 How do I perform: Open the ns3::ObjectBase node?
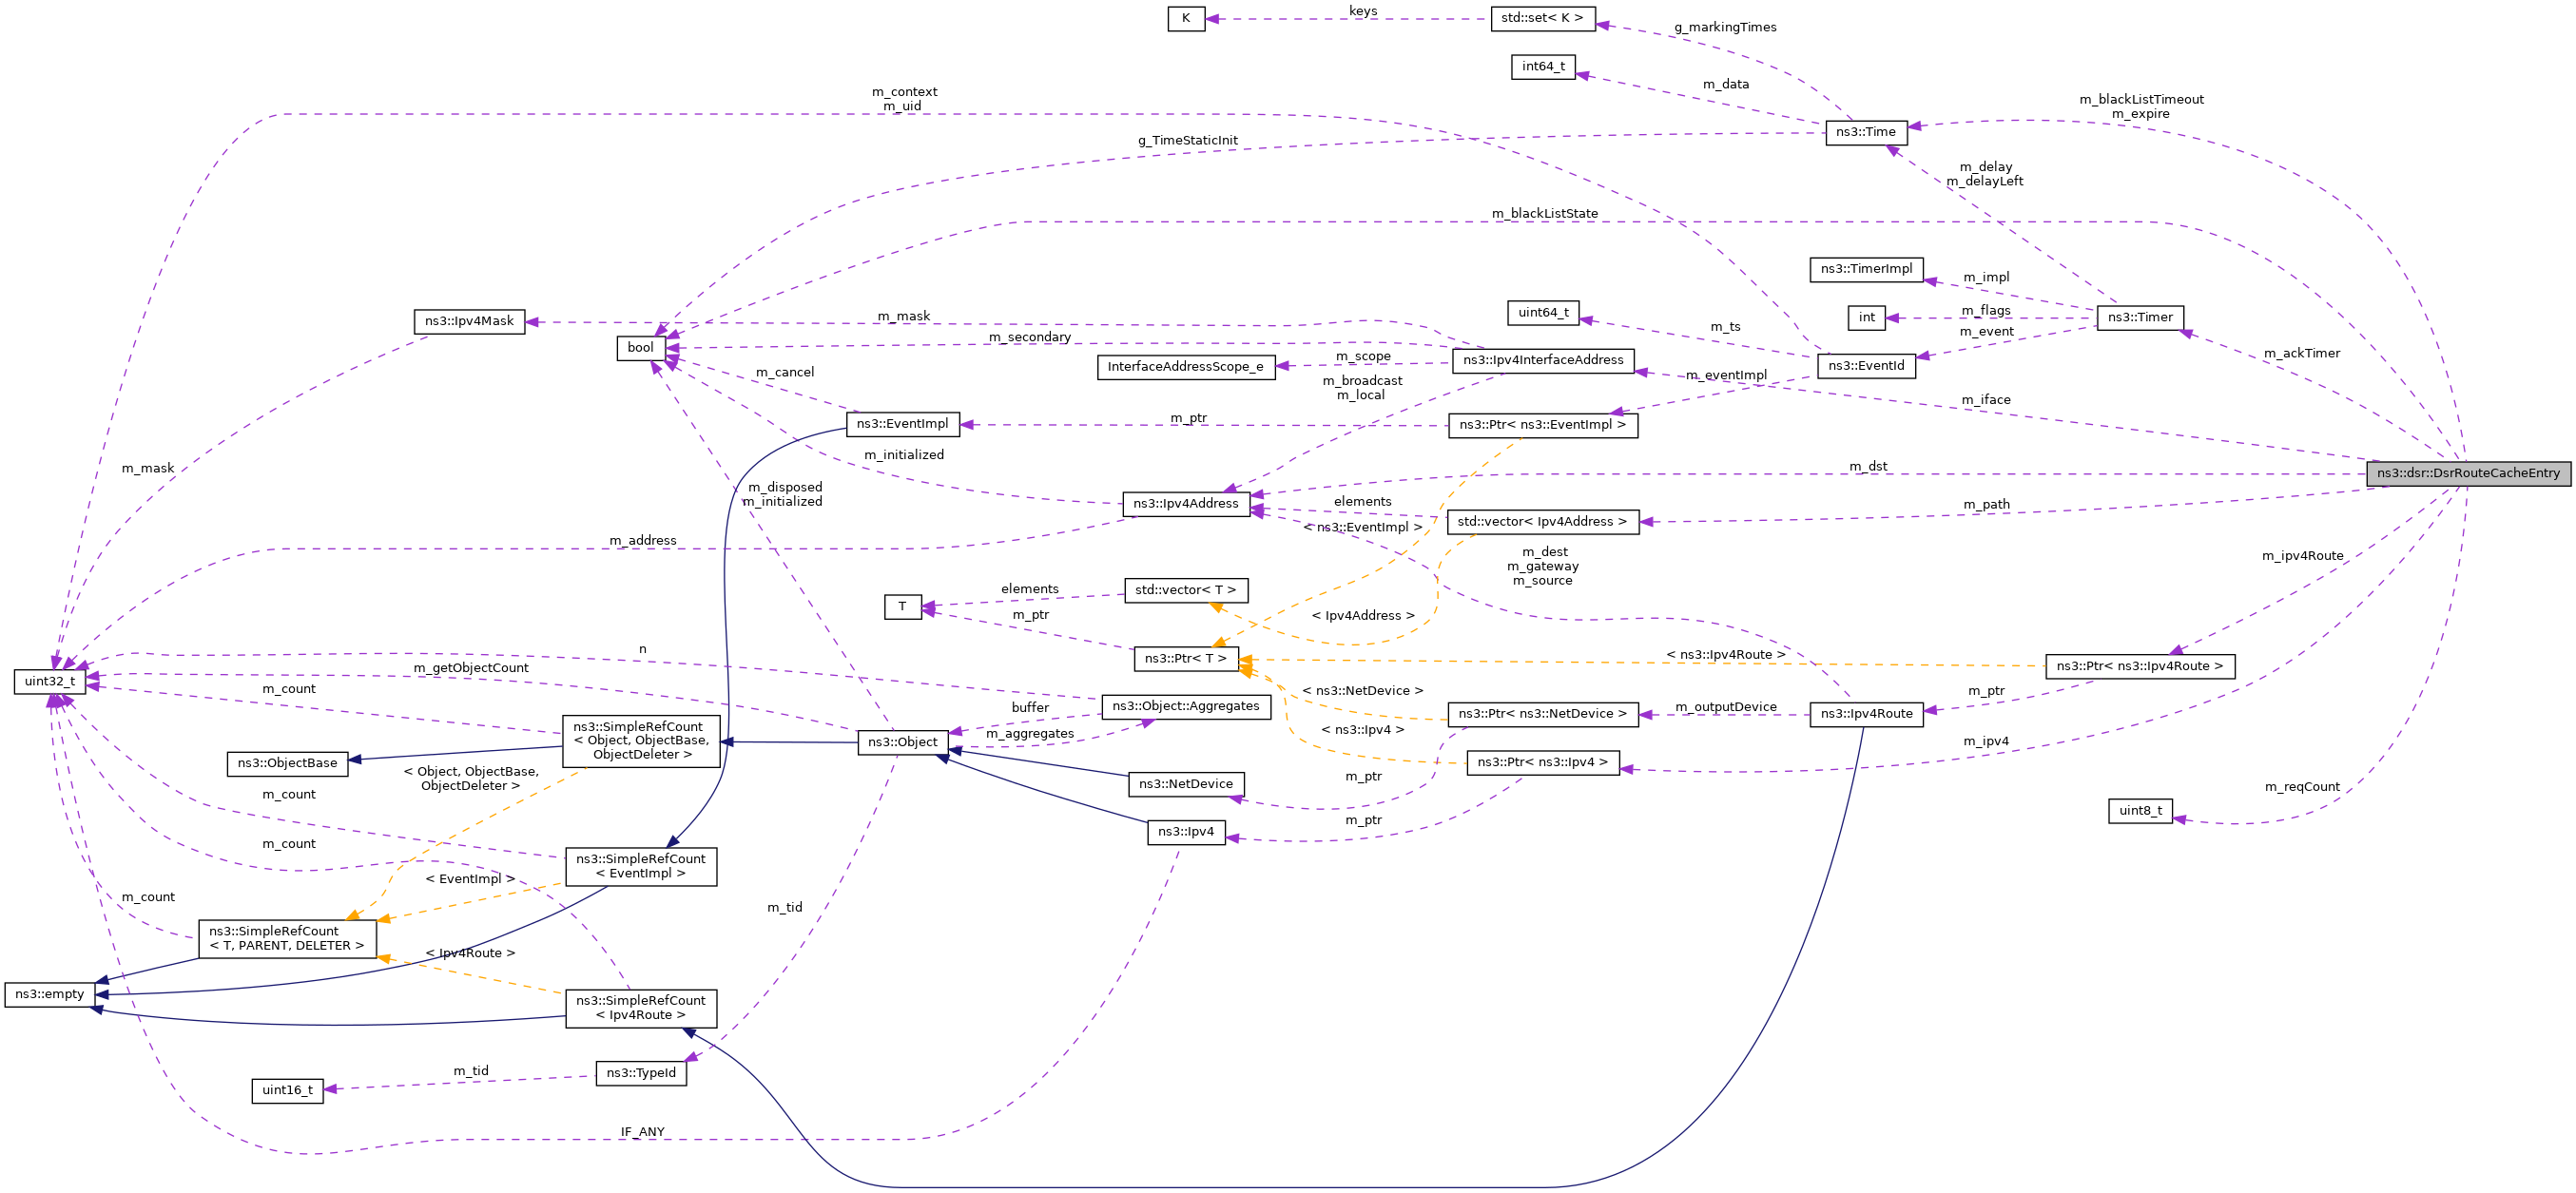[x=288, y=764]
